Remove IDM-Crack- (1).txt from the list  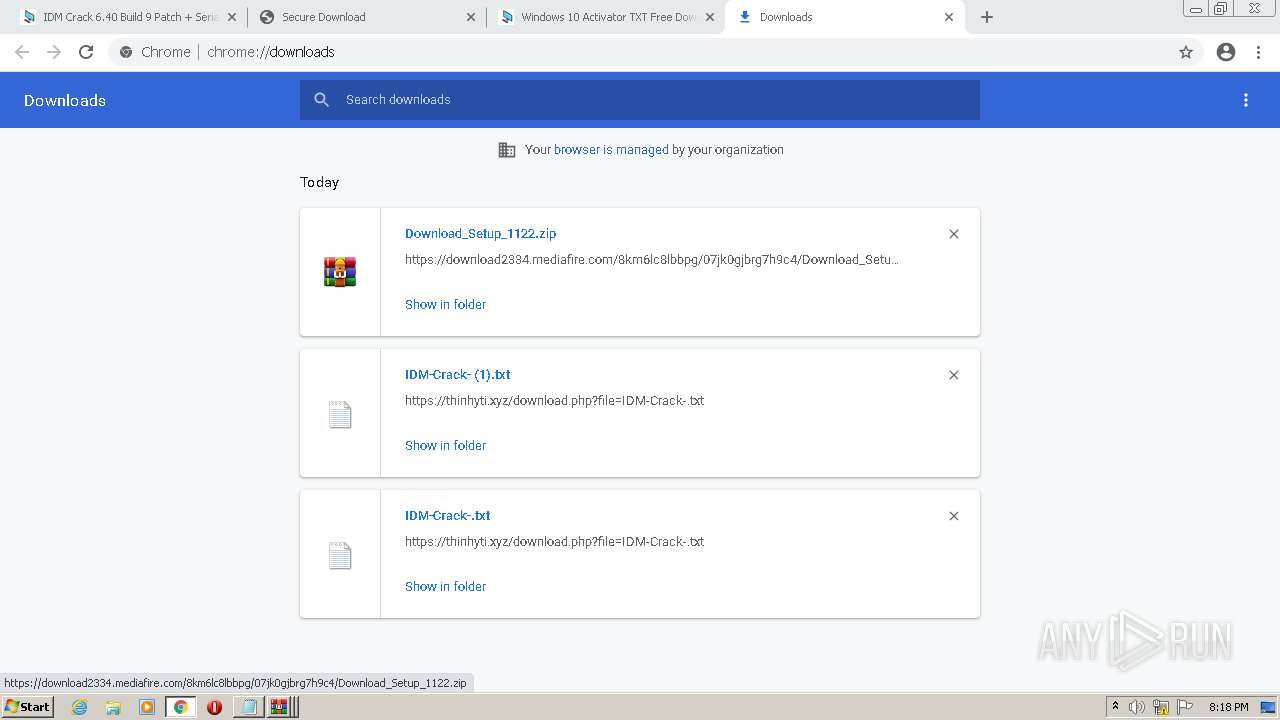point(954,375)
